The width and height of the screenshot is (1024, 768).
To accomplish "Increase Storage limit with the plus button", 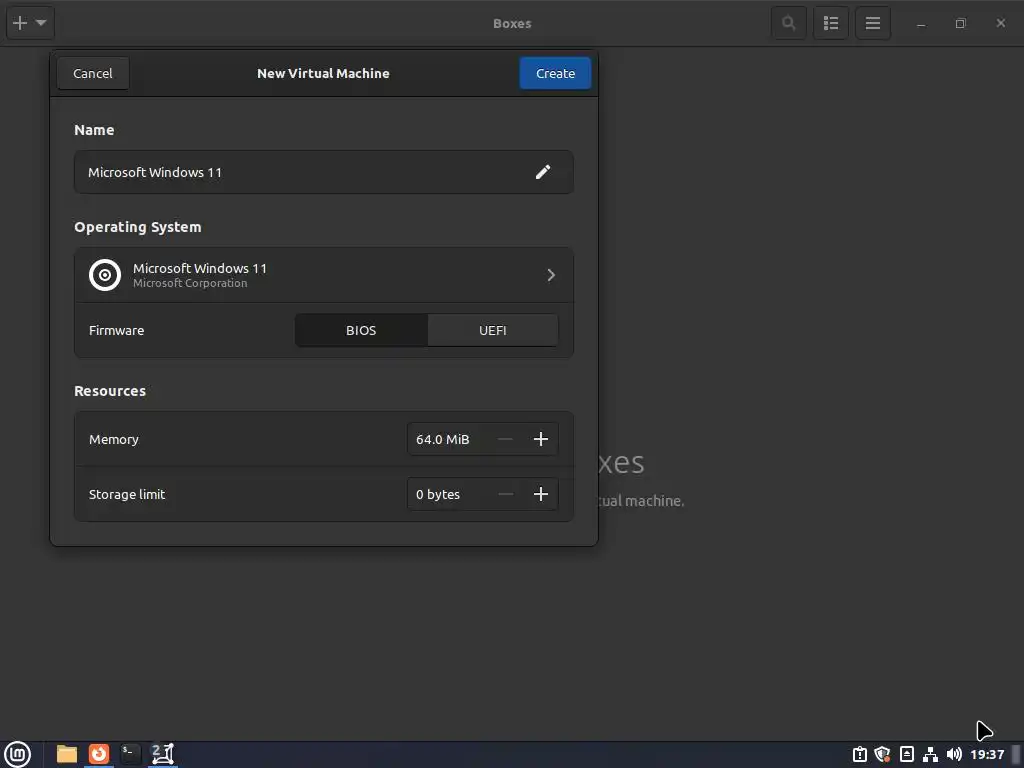I will pos(541,494).
